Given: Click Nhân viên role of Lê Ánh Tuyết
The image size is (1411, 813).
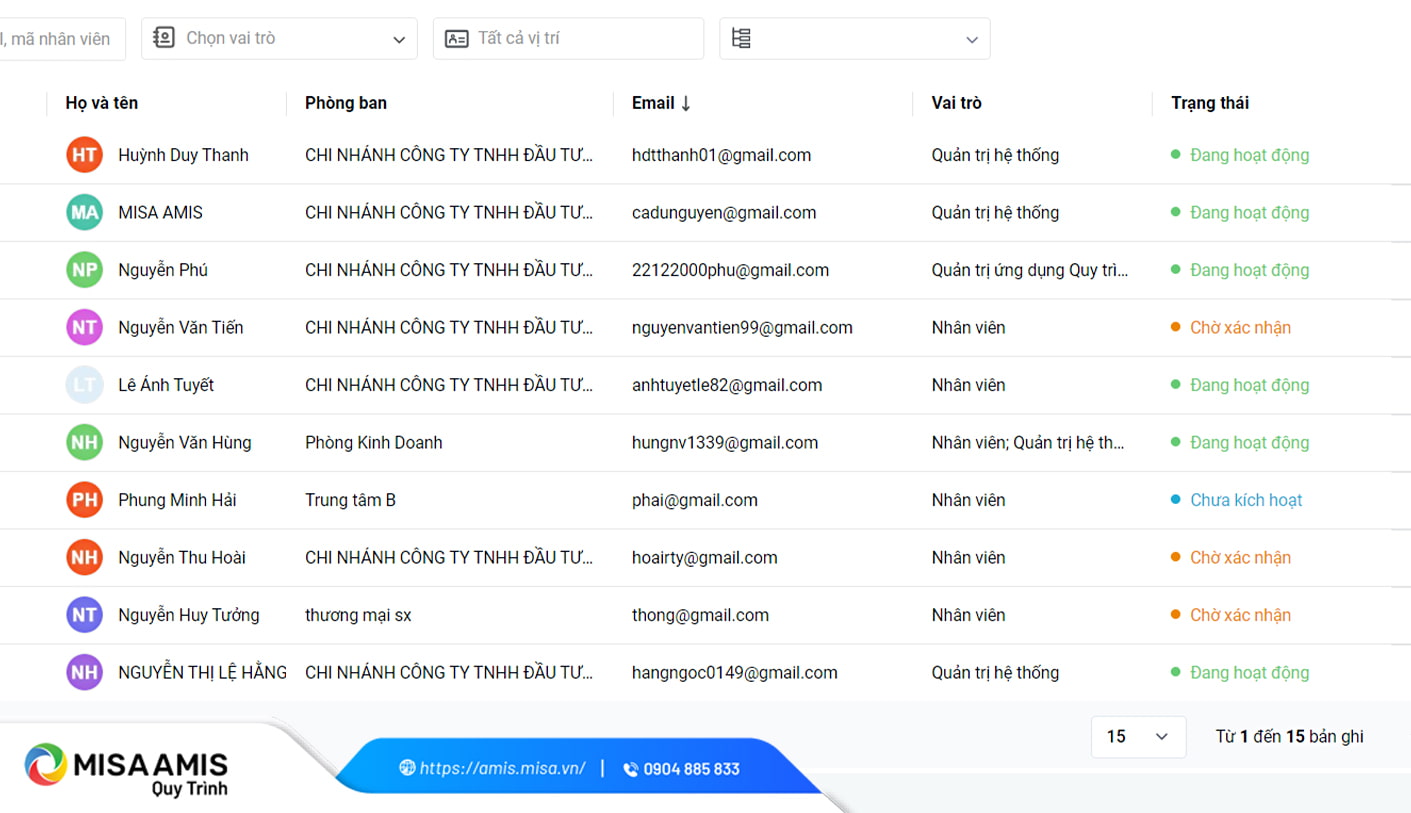Looking at the screenshot, I should tap(968, 385).
